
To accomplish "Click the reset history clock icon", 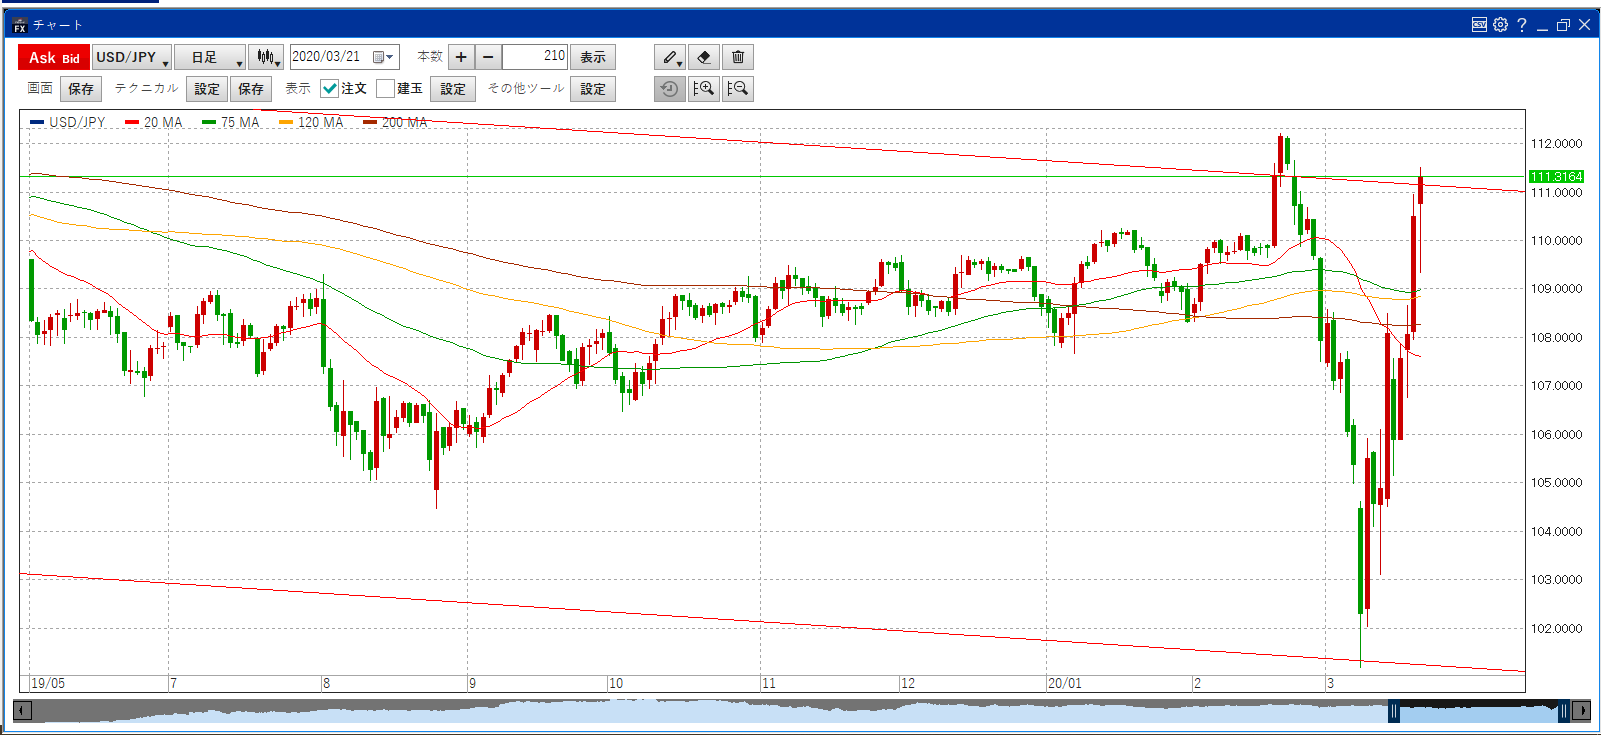I will (670, 89).
